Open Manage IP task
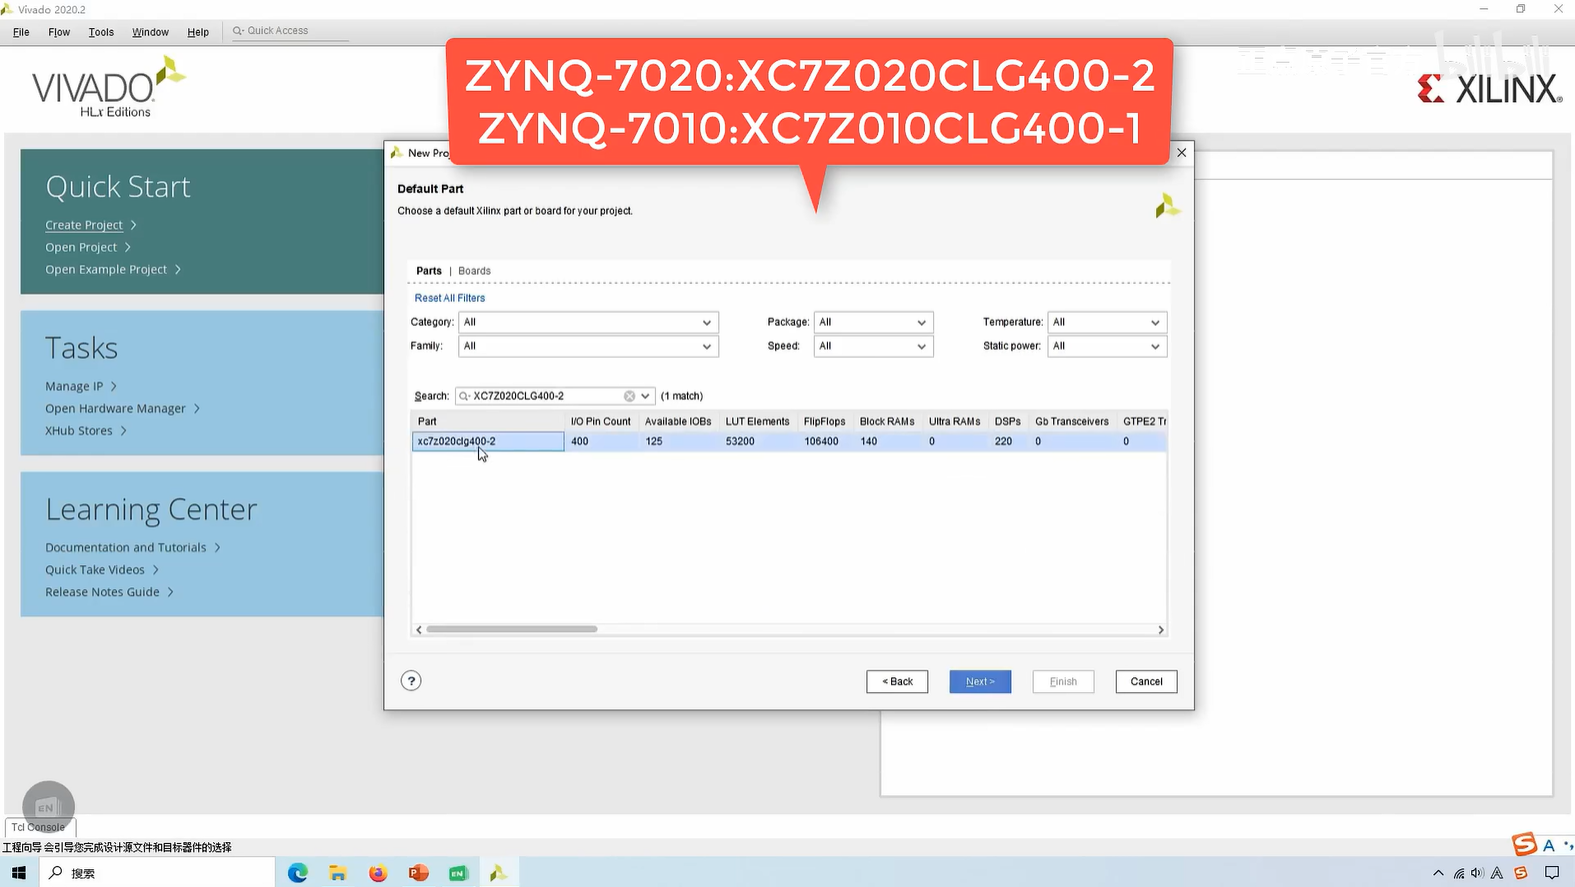Viewport: 1575px width, 887px height. click(74, 386)
